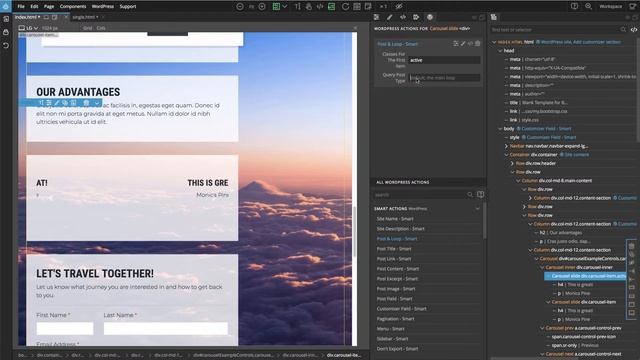Click the delete trash icon on Post & Loop action
This screenshot has width=640, height=360.
pyautogui.click(x=478, y=44)
